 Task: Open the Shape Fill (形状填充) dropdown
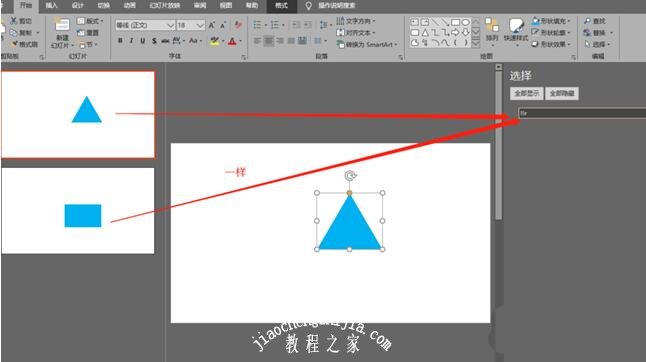(x=551, y=21)
